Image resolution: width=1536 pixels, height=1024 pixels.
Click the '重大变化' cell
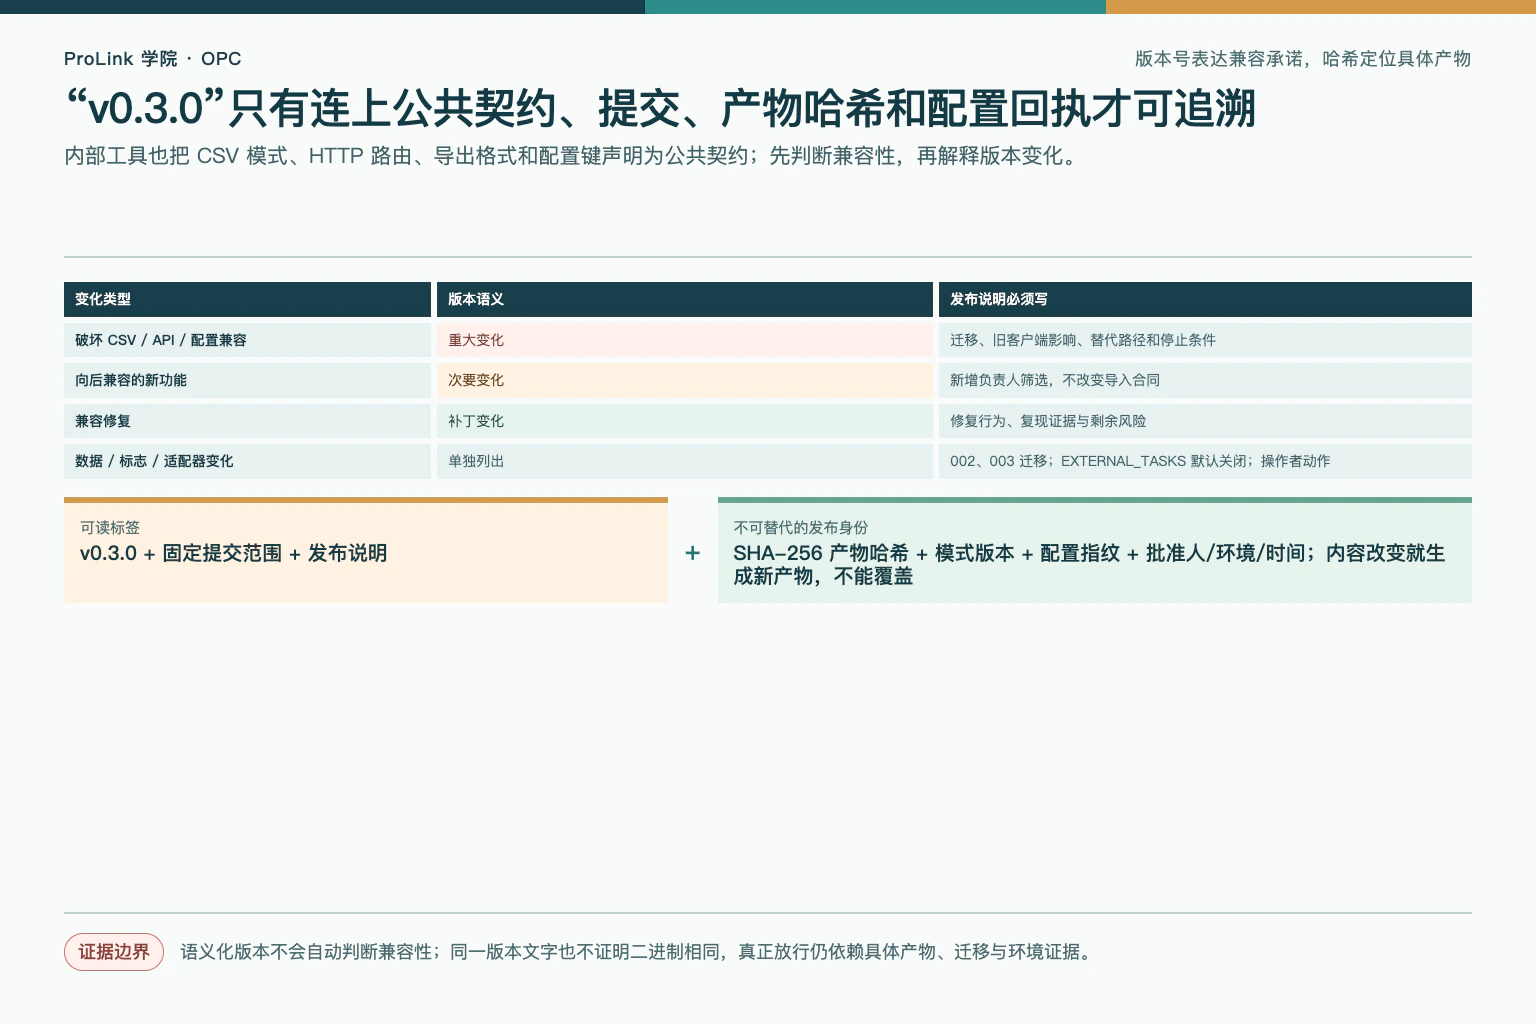tap(685, 340)
